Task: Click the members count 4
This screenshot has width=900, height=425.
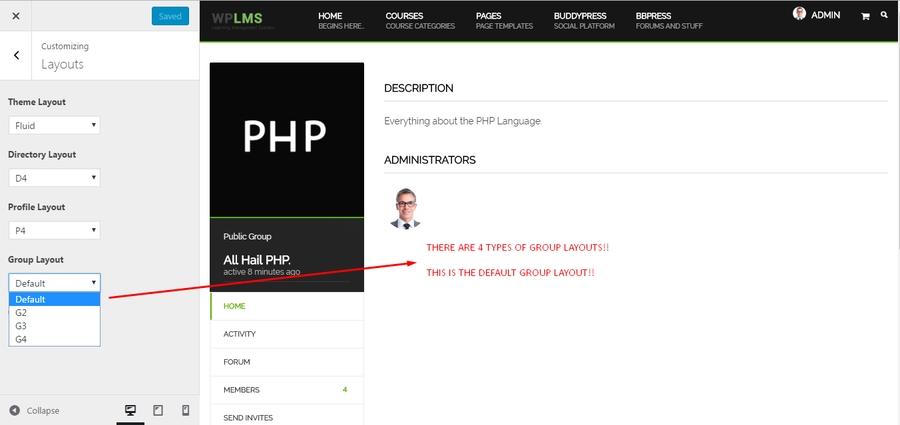Action: click(x=345, y=390)
